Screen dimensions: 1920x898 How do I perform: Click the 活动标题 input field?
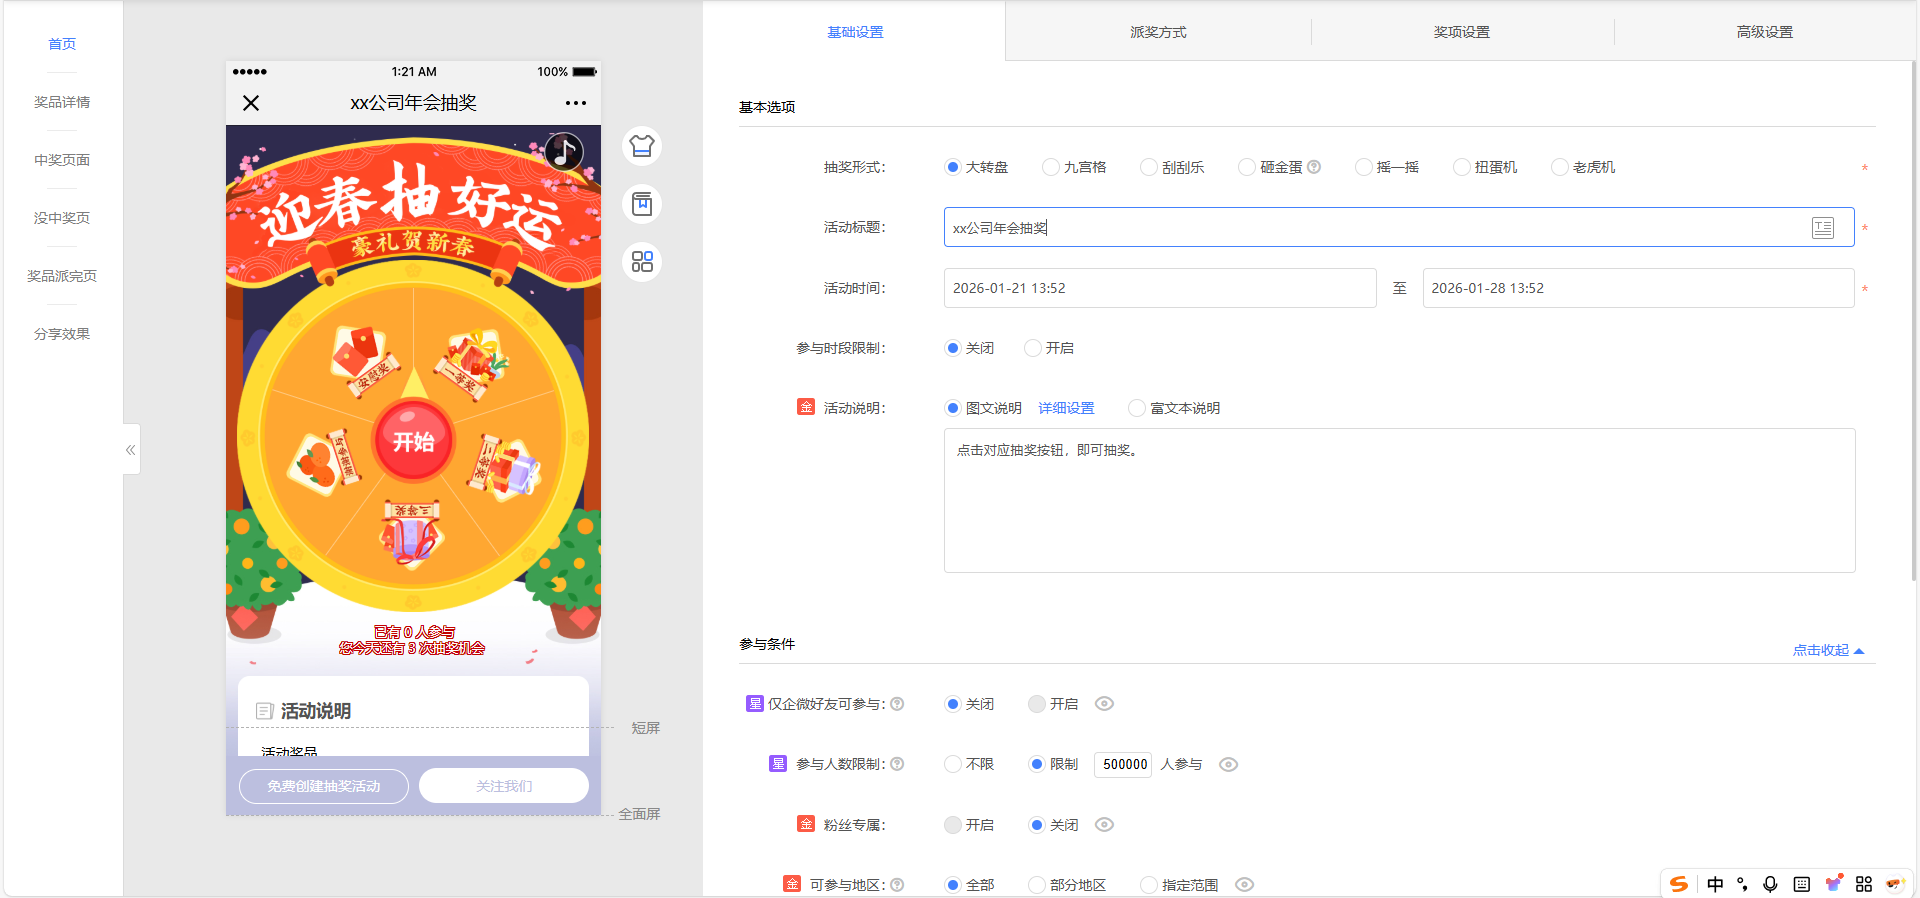(1399, 228)
